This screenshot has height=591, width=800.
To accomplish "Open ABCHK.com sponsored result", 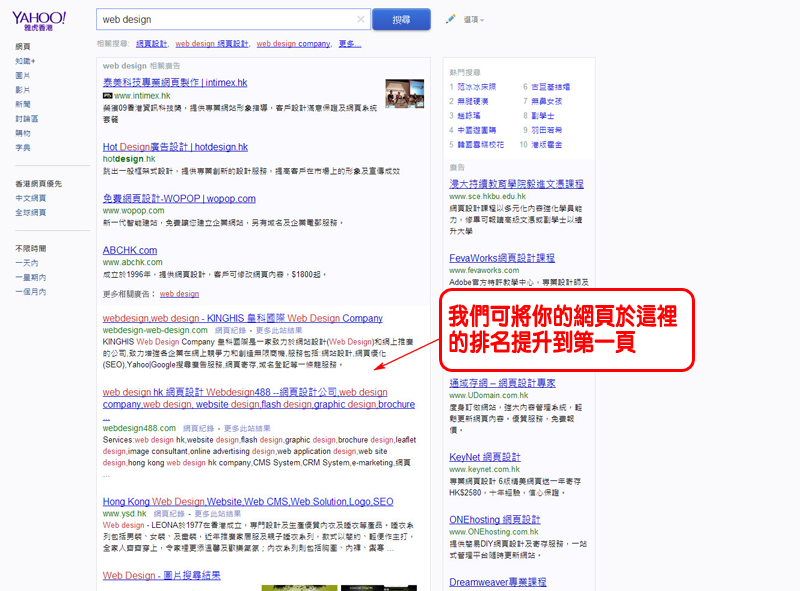I will coord(130,250).
